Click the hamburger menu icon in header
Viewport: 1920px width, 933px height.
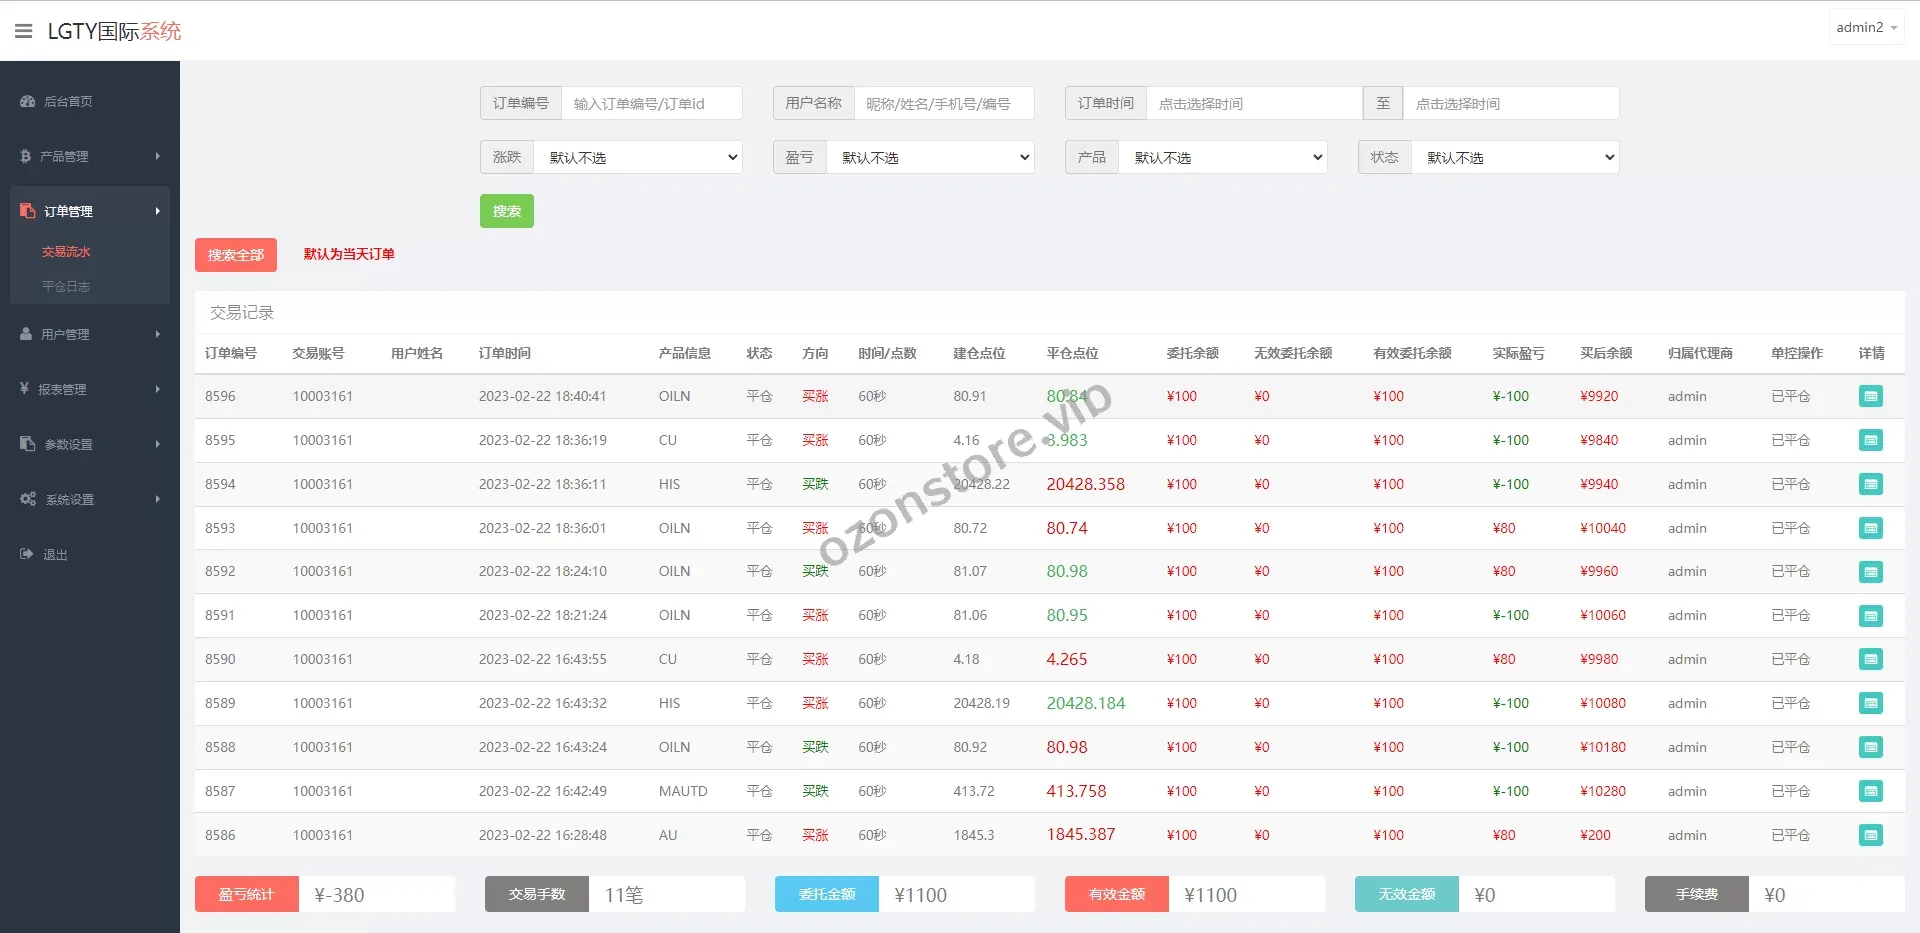(x=24, y=31)
